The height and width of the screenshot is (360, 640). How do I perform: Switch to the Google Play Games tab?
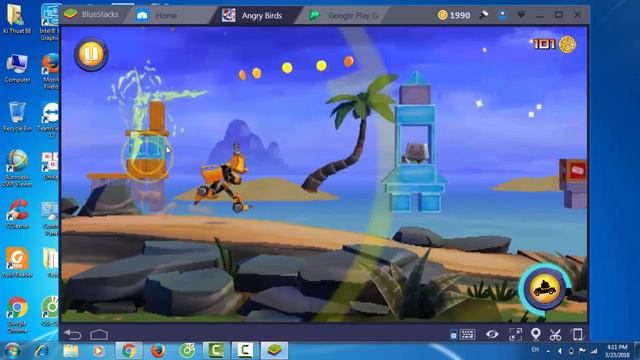[x=345, y=16]
